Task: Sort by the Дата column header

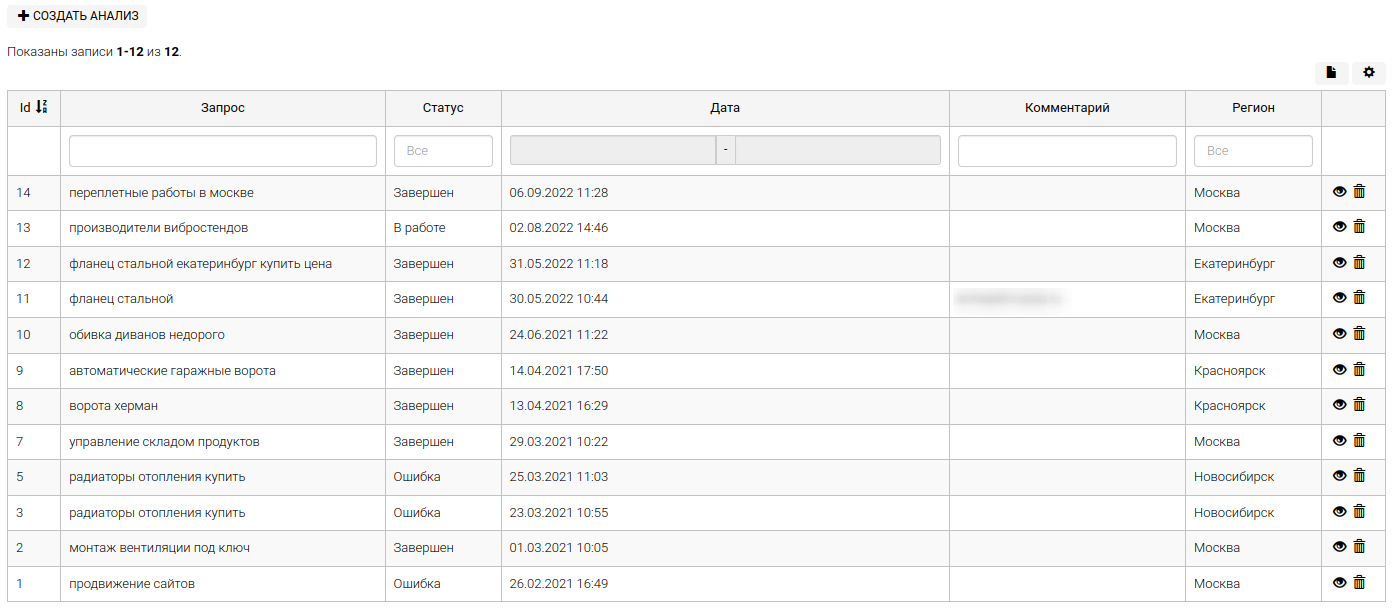Action: click(x=725, y=108)
